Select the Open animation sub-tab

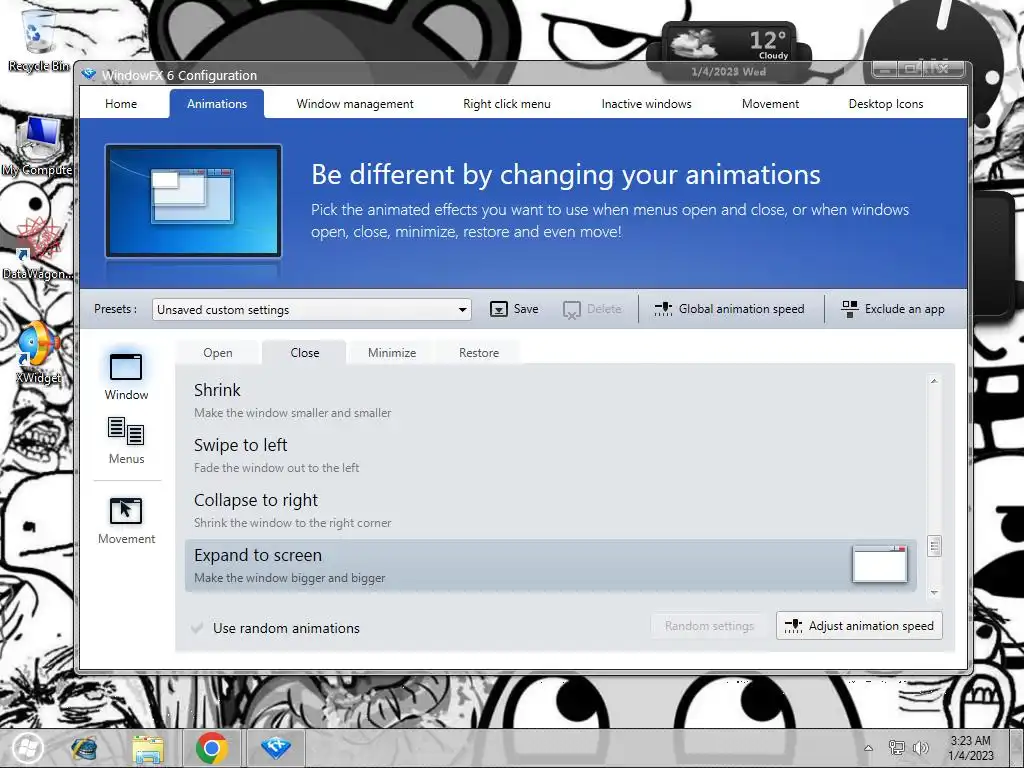[217, 353]
